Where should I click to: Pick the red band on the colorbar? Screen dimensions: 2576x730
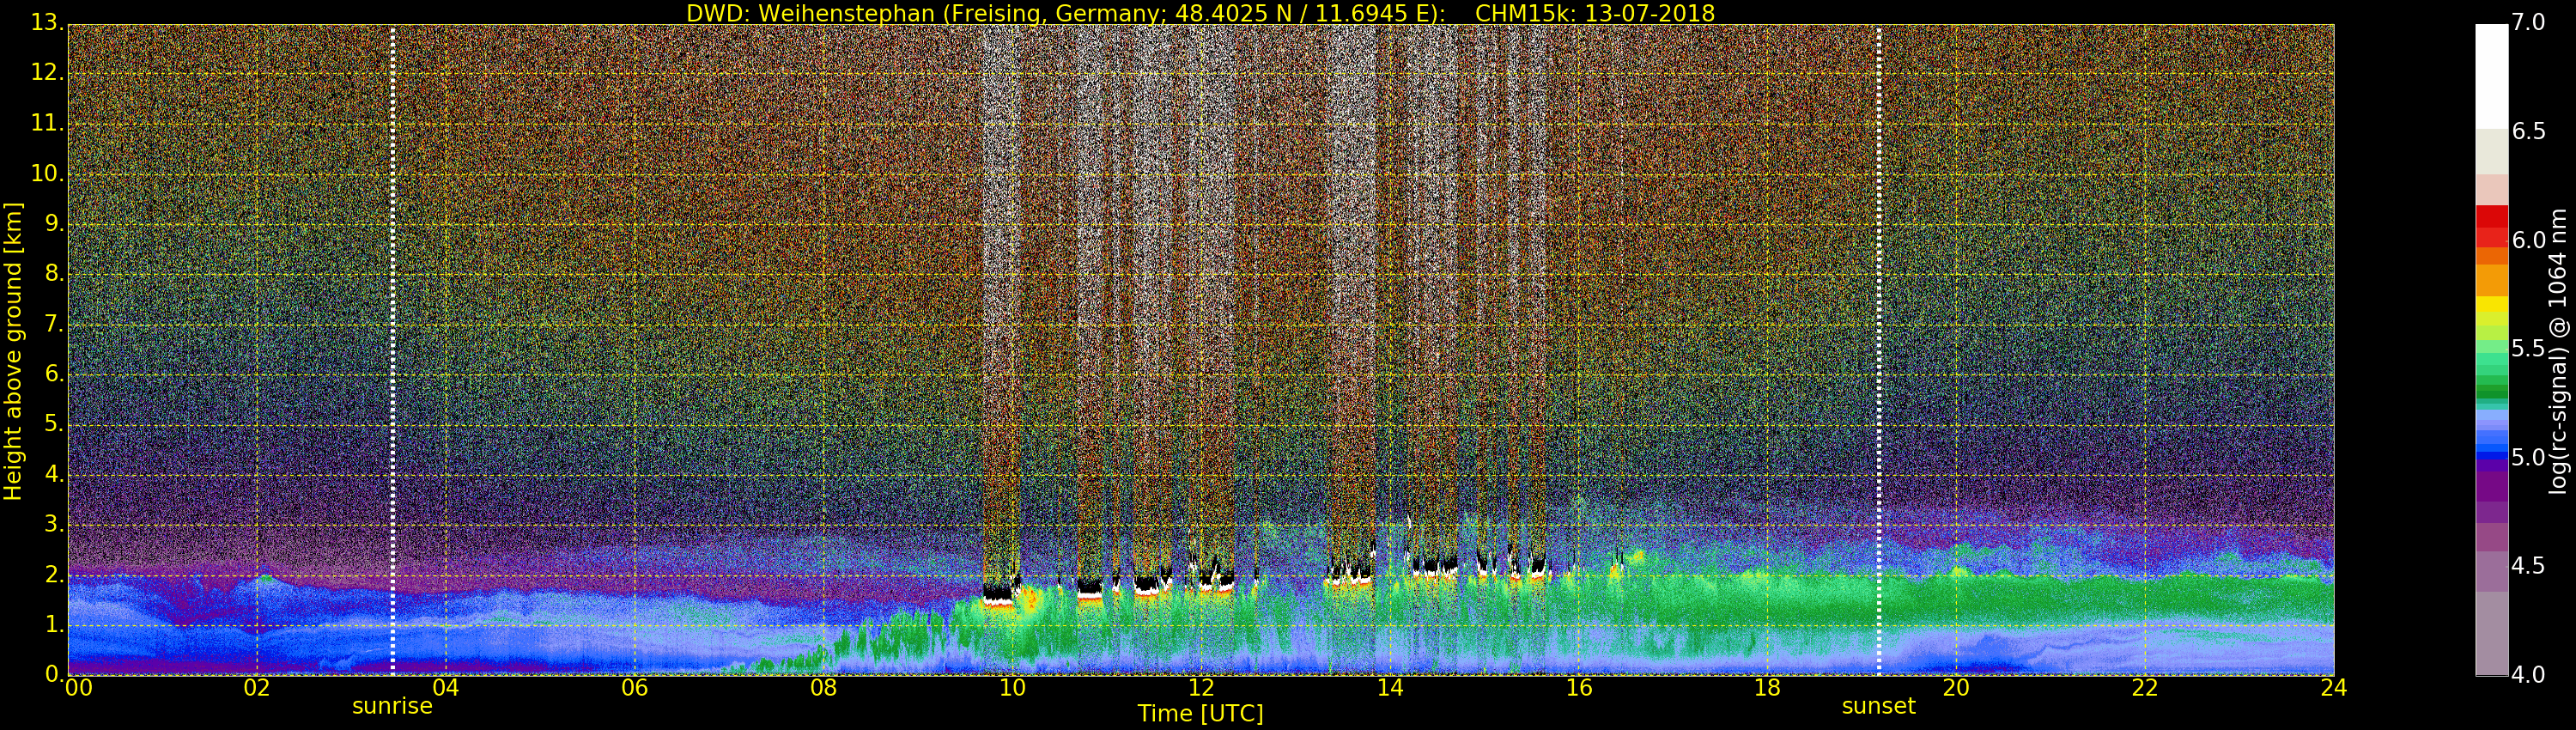tap(2491, 226)
